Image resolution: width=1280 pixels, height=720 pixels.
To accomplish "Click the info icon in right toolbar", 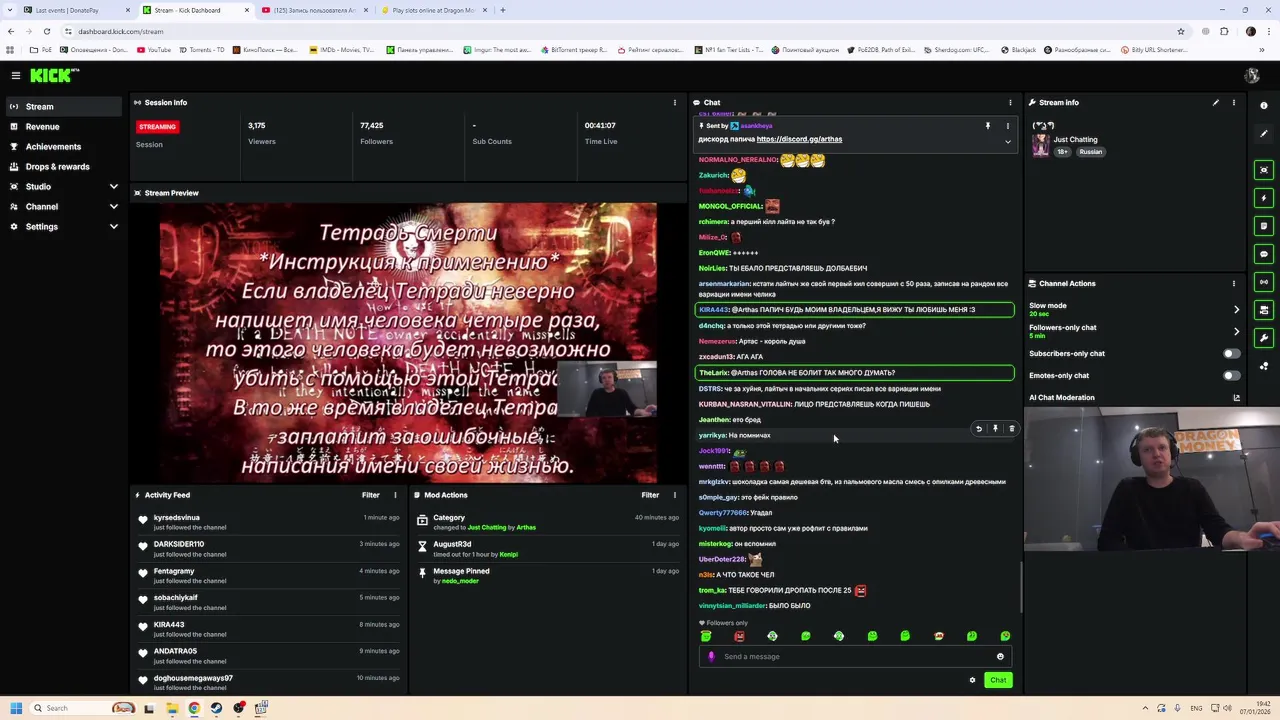I will tap(1264, 106).
